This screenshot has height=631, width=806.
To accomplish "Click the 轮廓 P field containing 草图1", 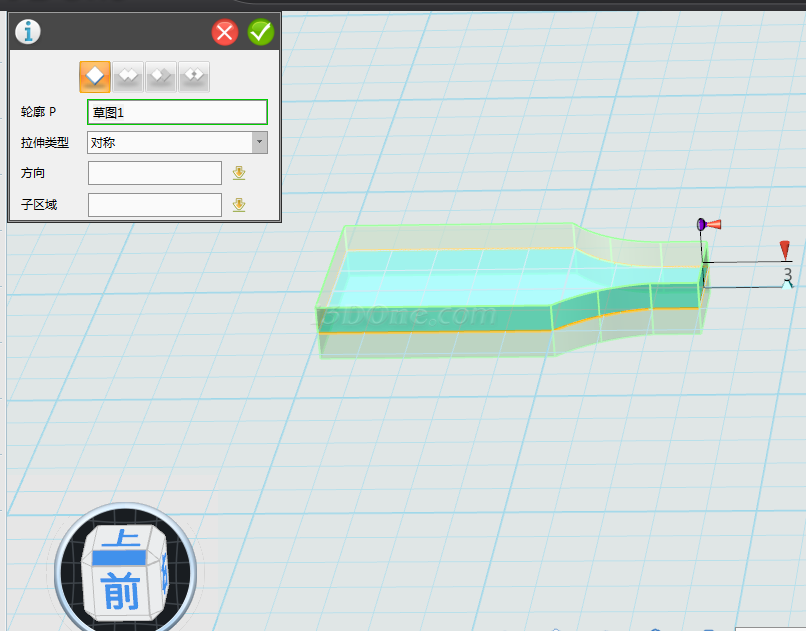I will (177, 112).
